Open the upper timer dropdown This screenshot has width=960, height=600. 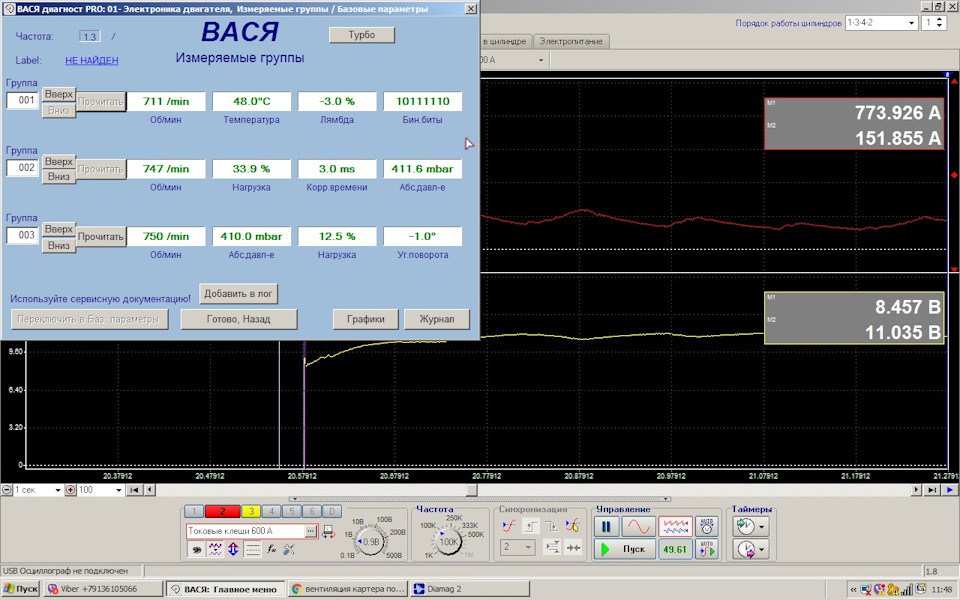tap(762, 526)
